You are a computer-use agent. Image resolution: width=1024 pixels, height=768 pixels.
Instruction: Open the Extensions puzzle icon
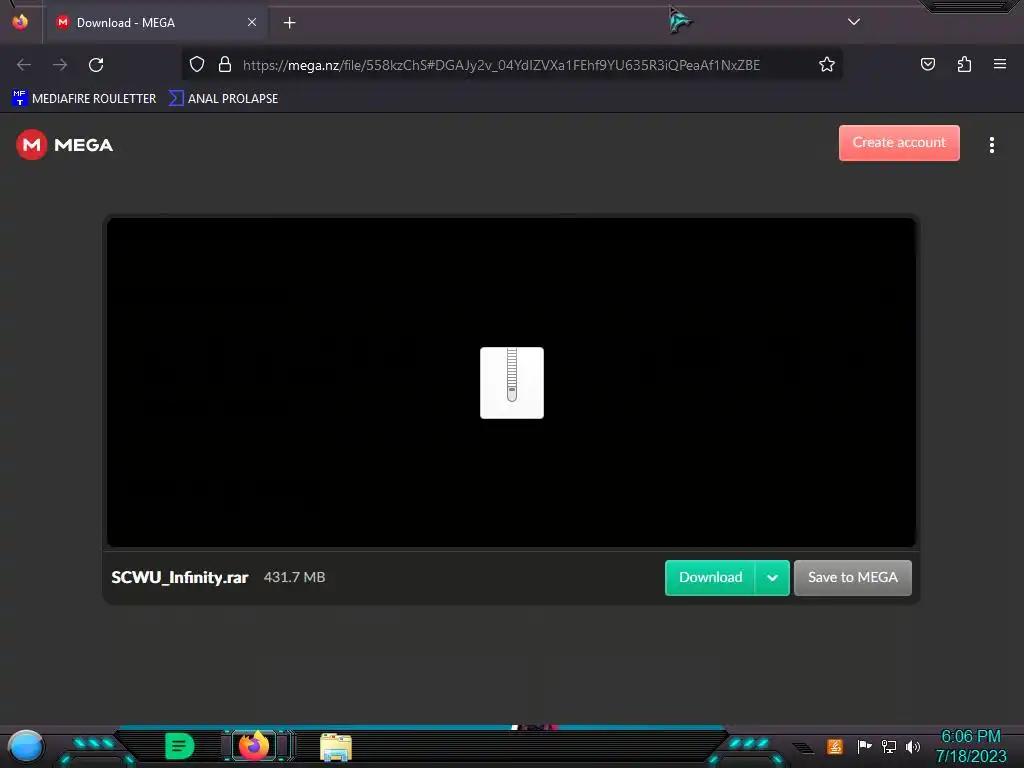(964, 64)
